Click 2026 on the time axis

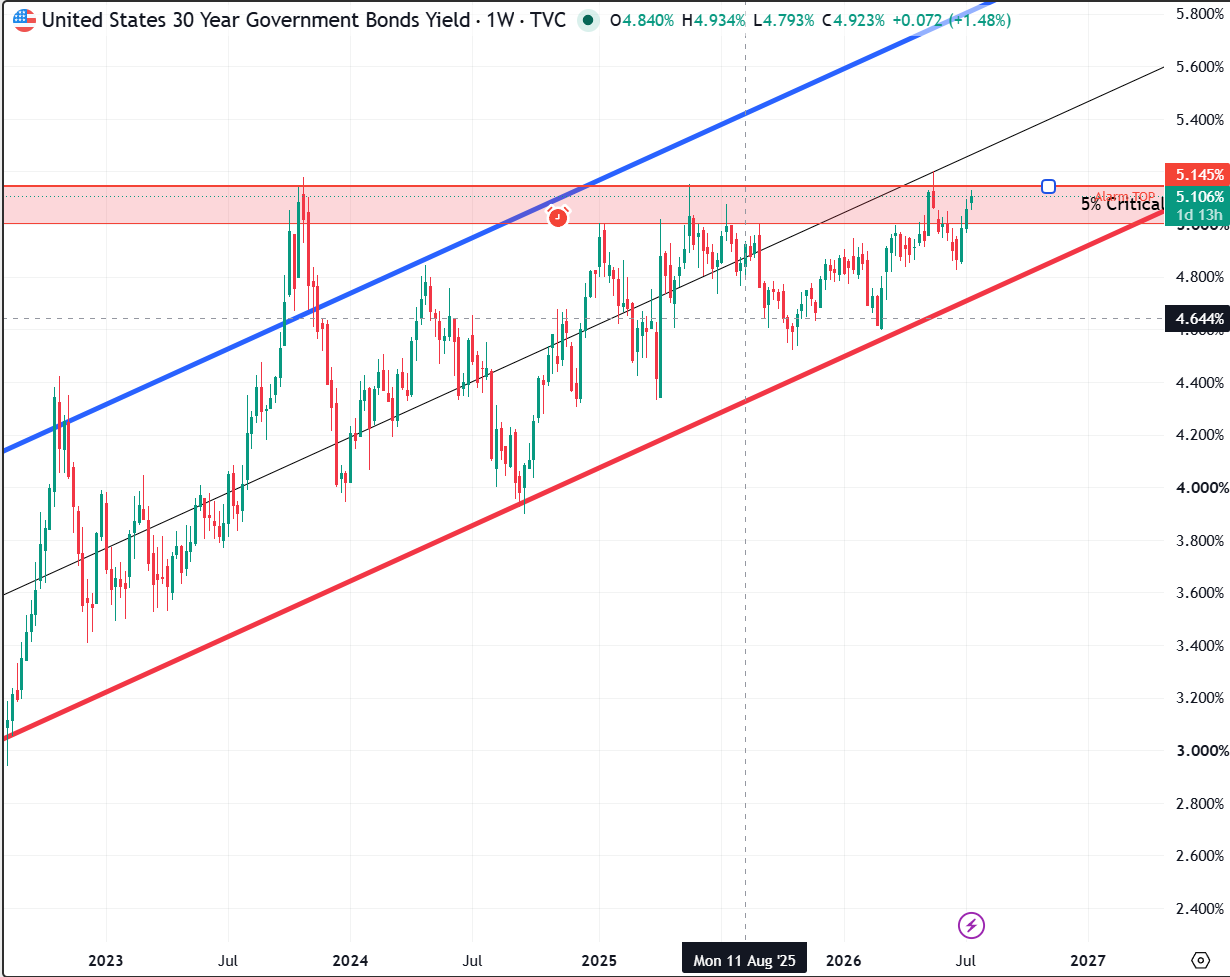coord(845,960)
